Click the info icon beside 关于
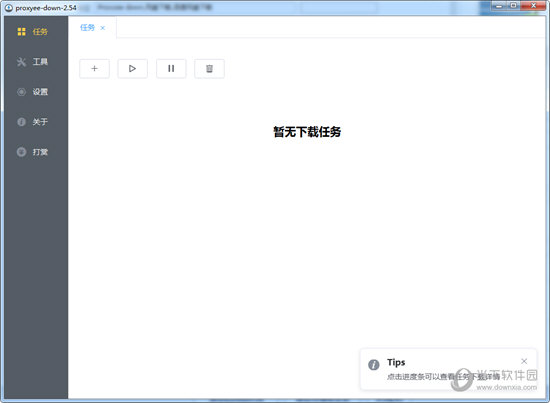 click(x=21, y=122)
